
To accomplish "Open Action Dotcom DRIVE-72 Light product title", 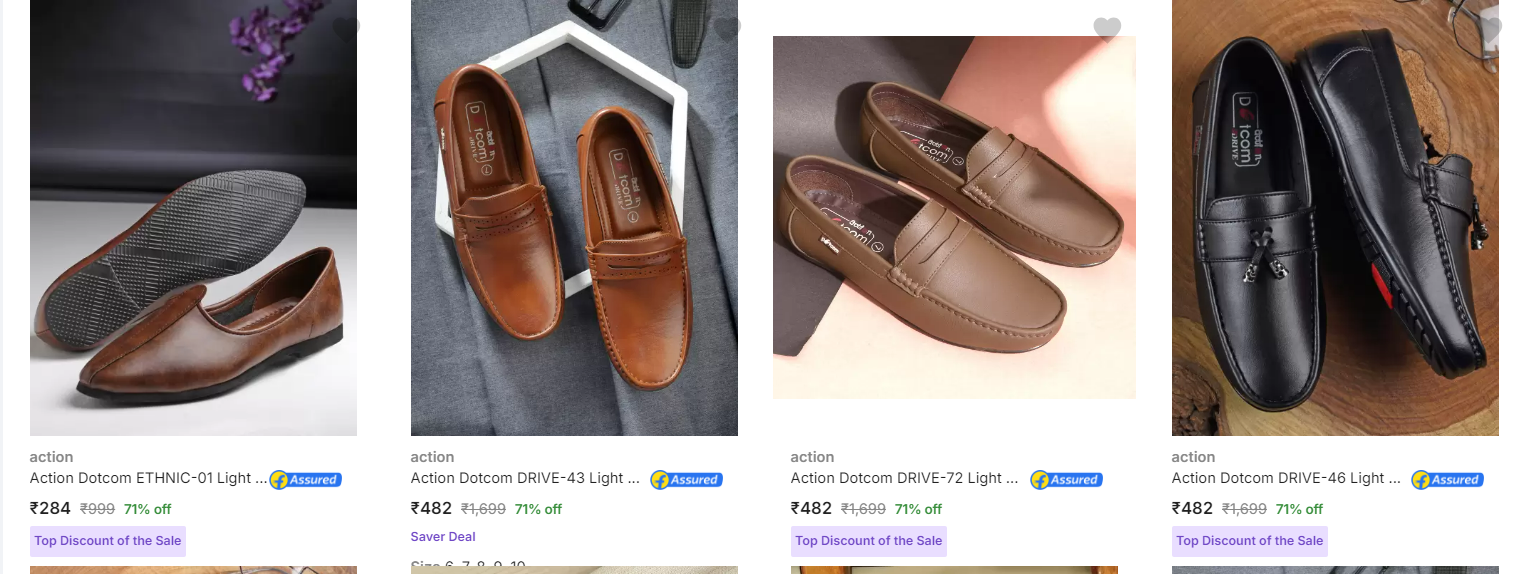I will pos(905,478).
